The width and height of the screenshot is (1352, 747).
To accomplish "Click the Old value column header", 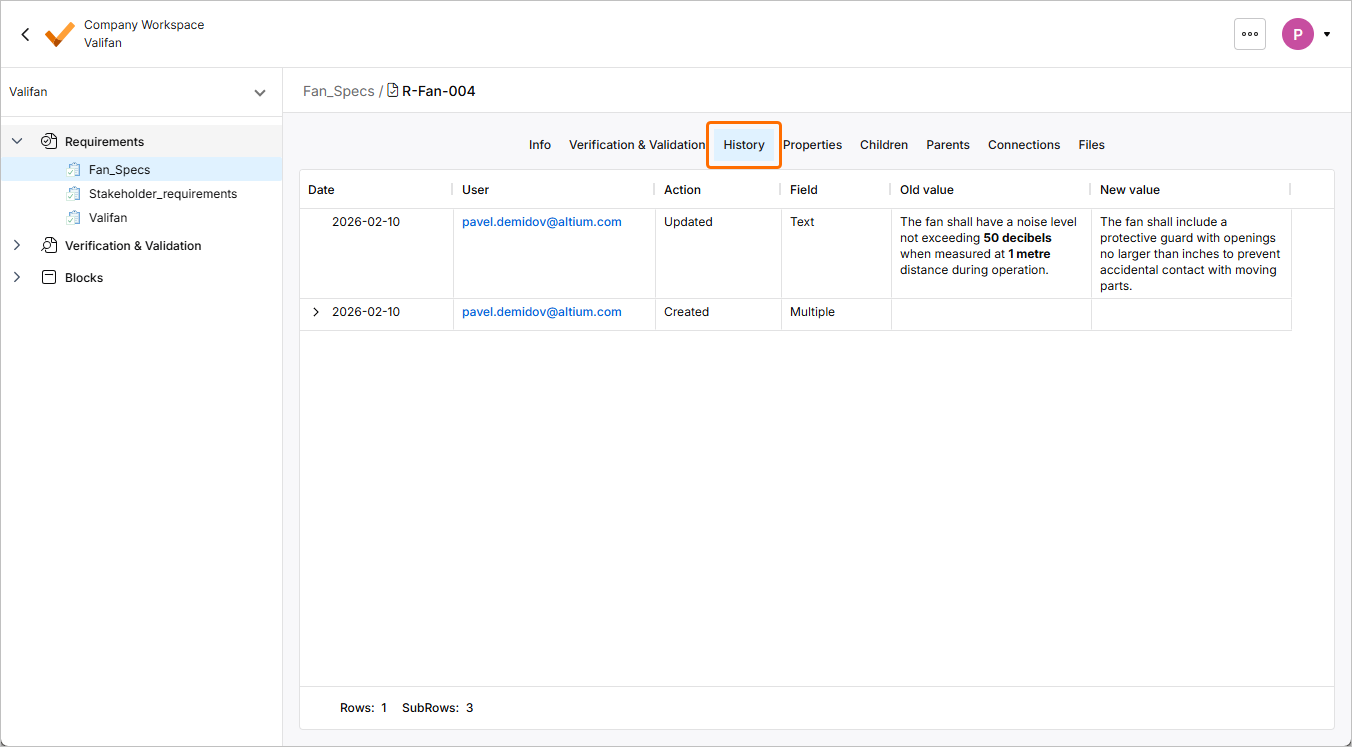I will point(927,190).
